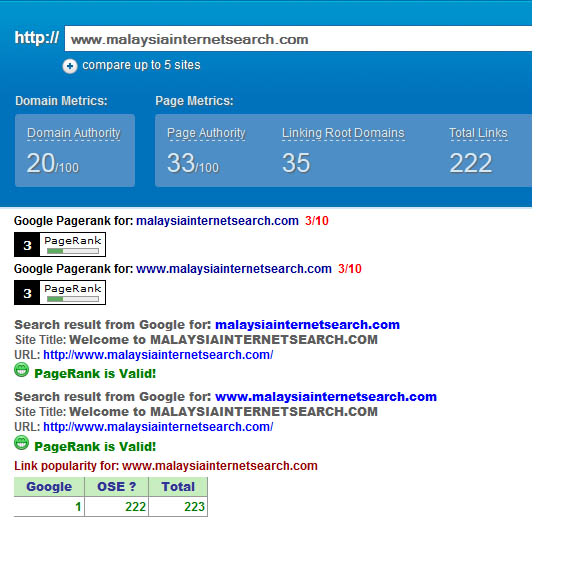Click the Domain Metrics: heading
This screenshot has height=566, width=583.
(x=61, y=101)
